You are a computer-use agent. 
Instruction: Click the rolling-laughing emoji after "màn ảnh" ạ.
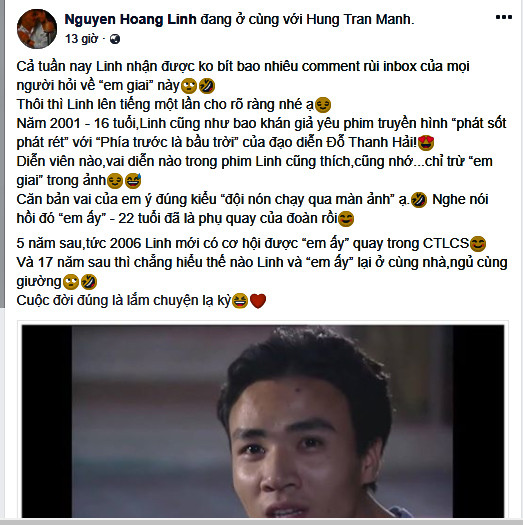tap(419, 200)
